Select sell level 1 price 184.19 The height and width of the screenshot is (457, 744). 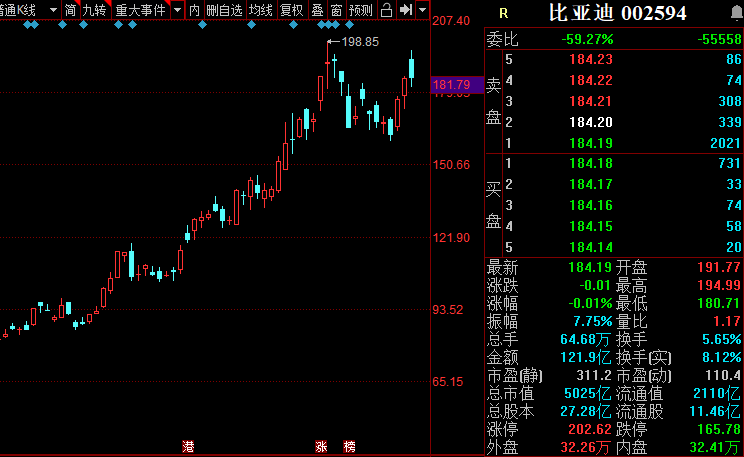point(591,143)
